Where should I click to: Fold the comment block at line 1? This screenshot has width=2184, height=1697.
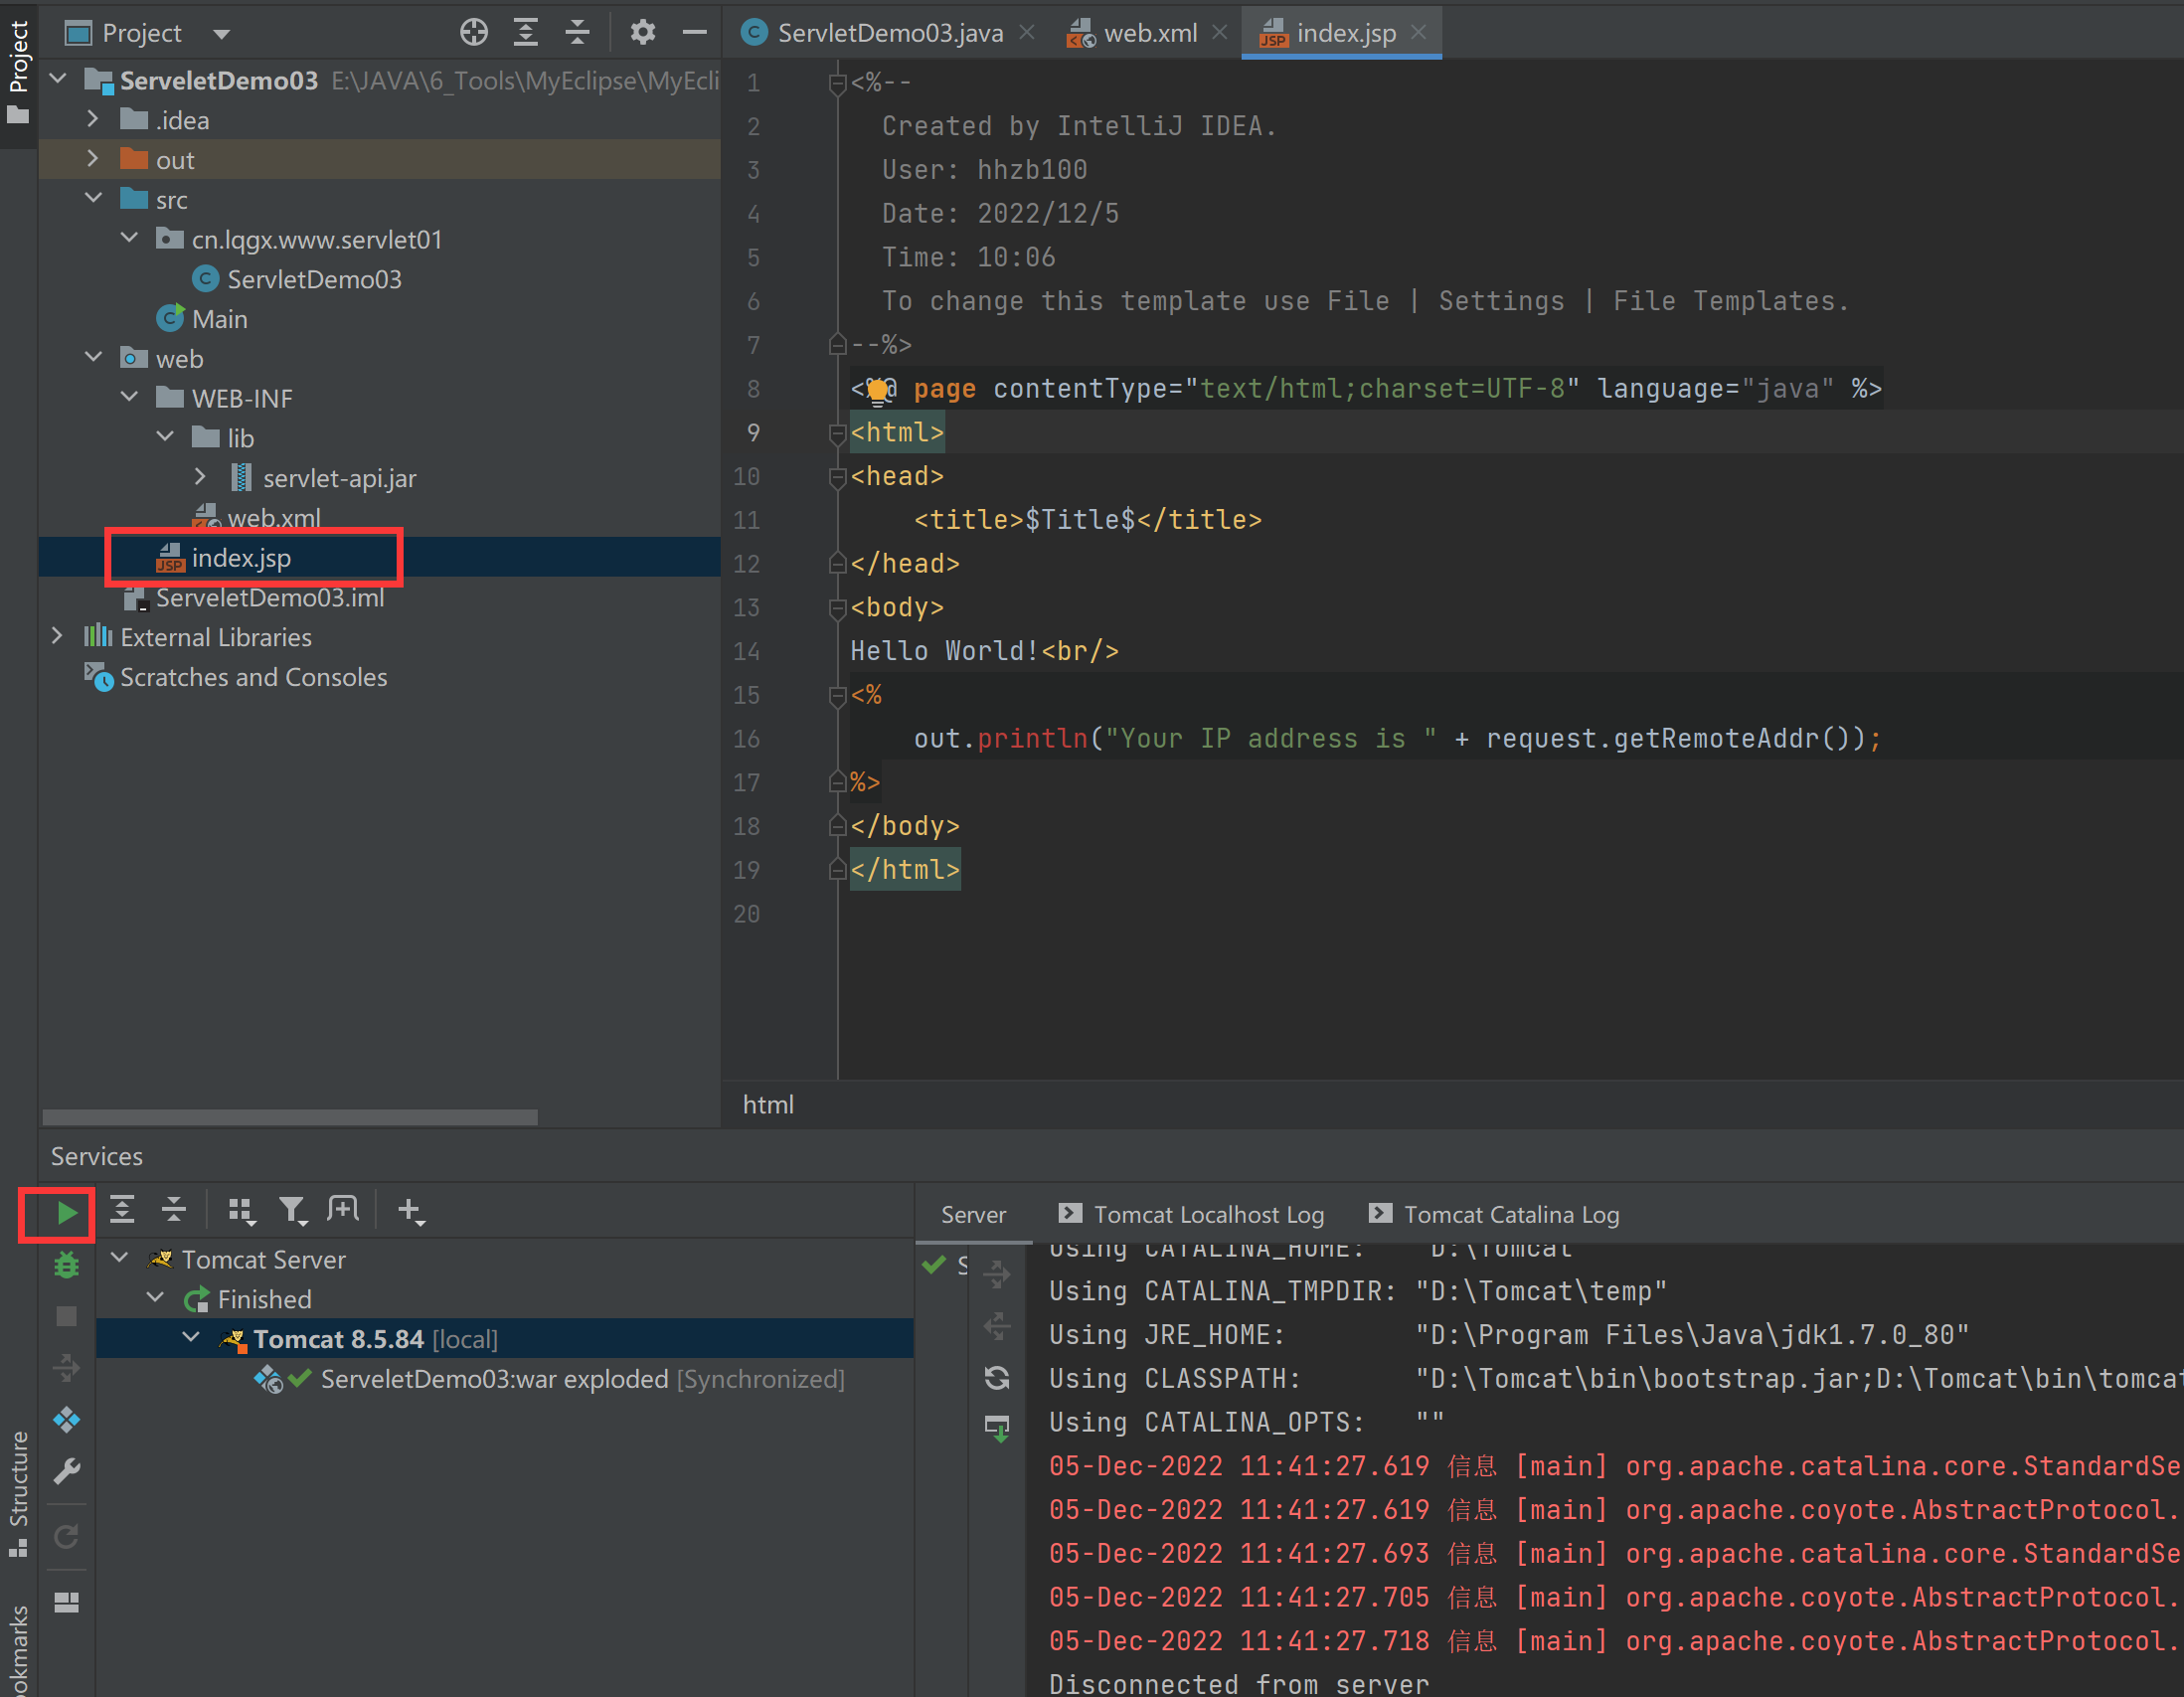[x=838, y=84]
